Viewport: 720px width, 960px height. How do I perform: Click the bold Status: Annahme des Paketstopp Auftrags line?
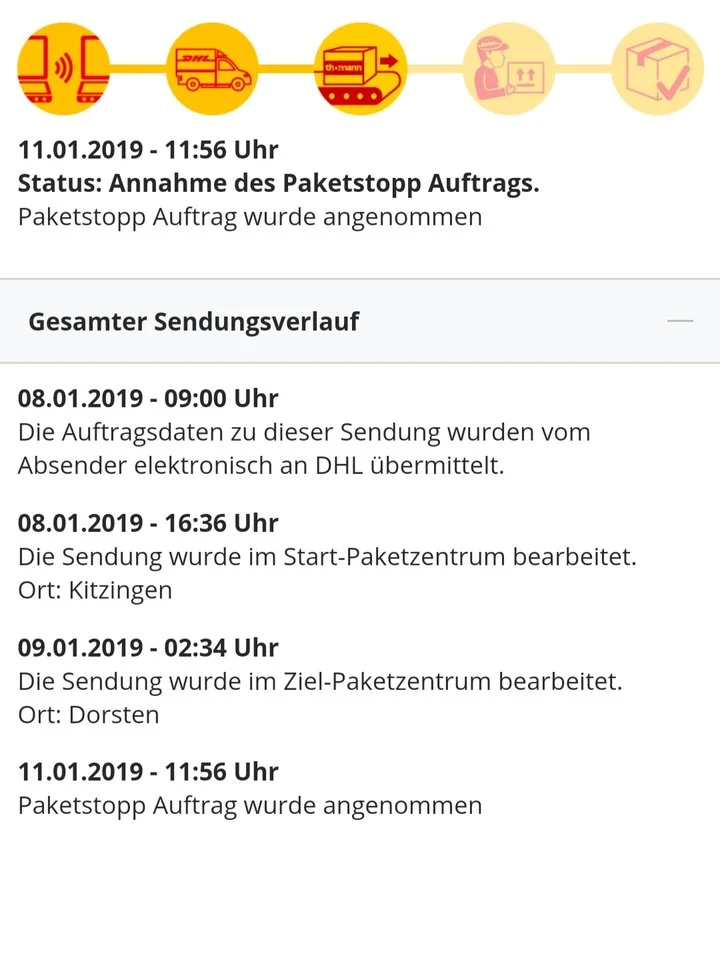[278, 184]
